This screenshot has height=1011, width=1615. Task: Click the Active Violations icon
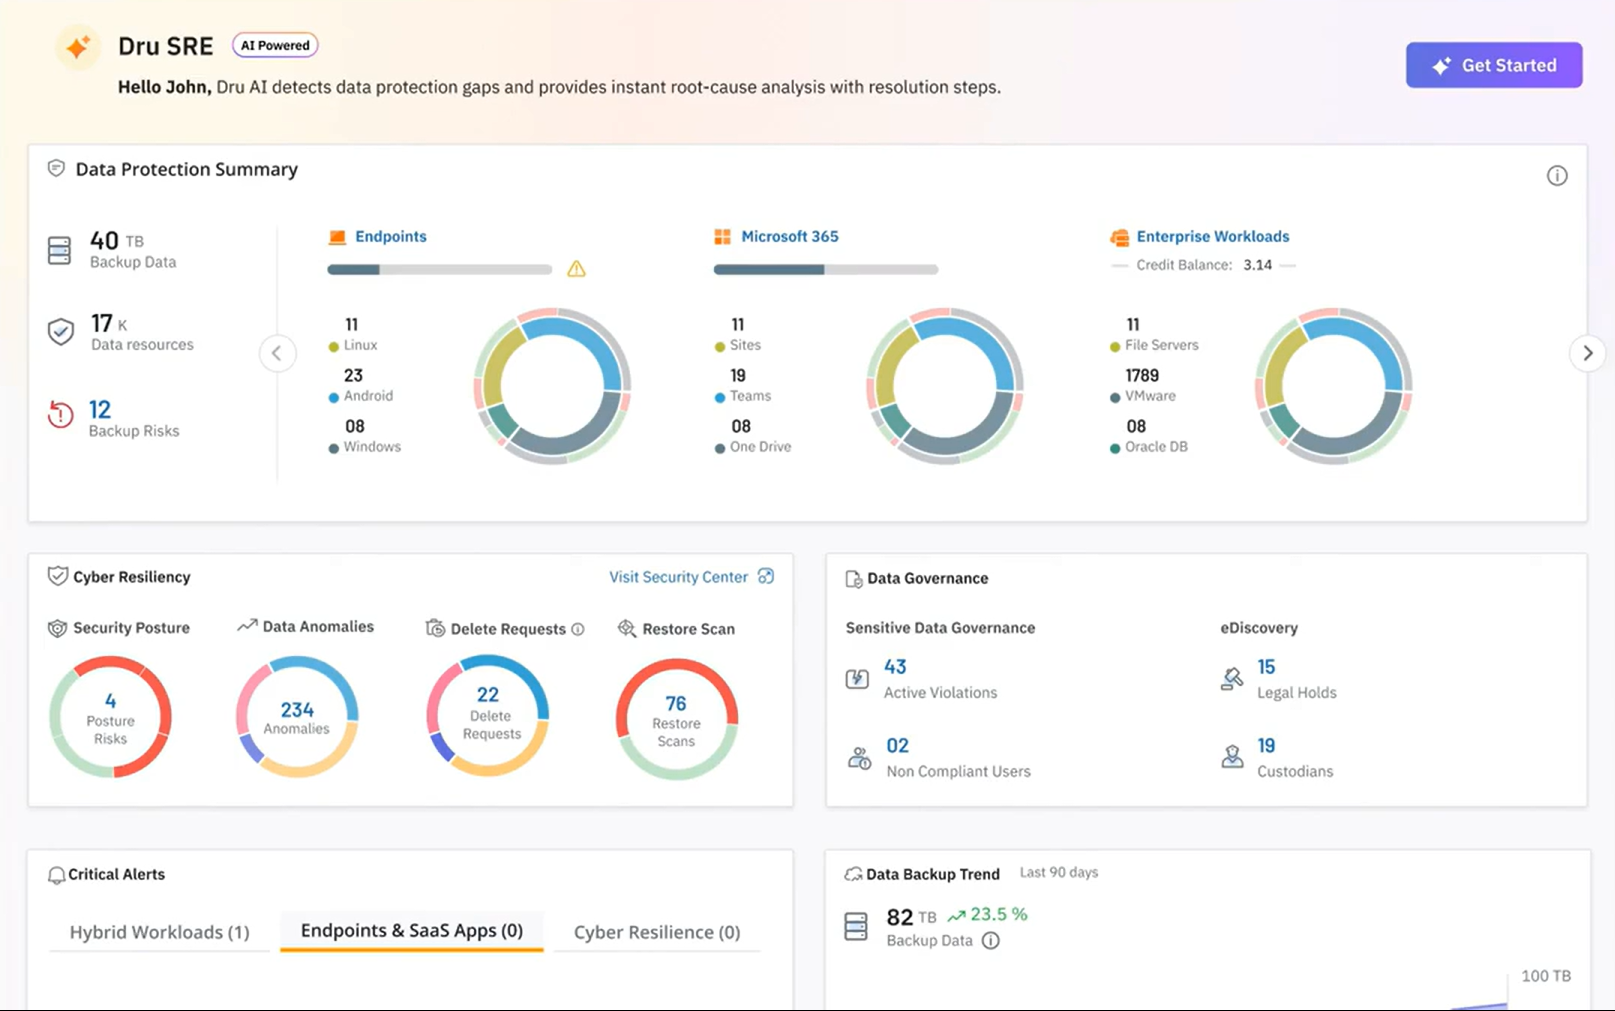[x=857, y=679]
